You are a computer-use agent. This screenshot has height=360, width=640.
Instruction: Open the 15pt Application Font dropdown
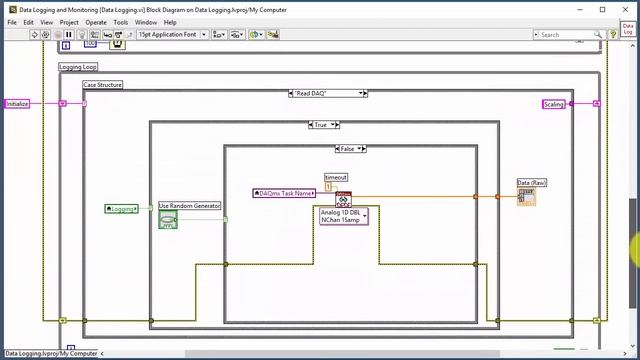point(173,35)
